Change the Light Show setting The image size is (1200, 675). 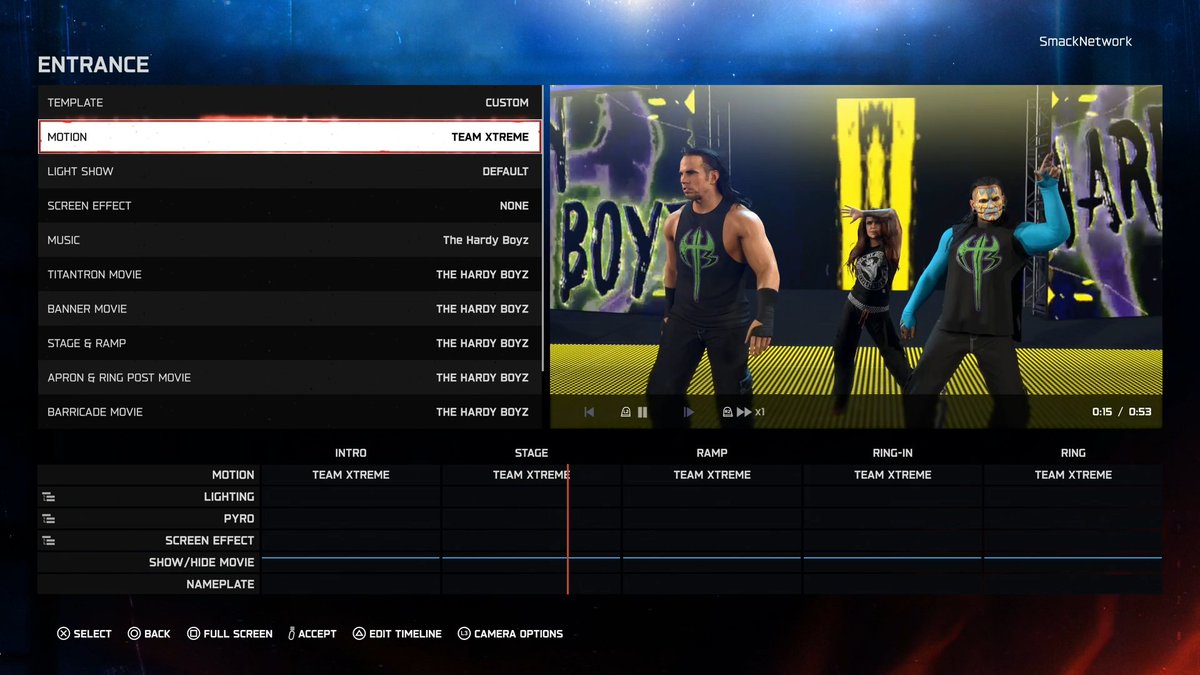pos(289,171)
